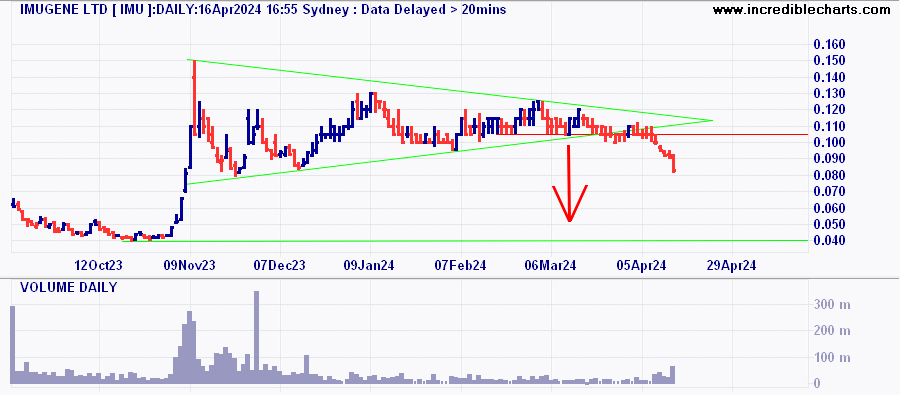
Task: Select the 09Nov23 date label
Action: [x=190, y=266]
